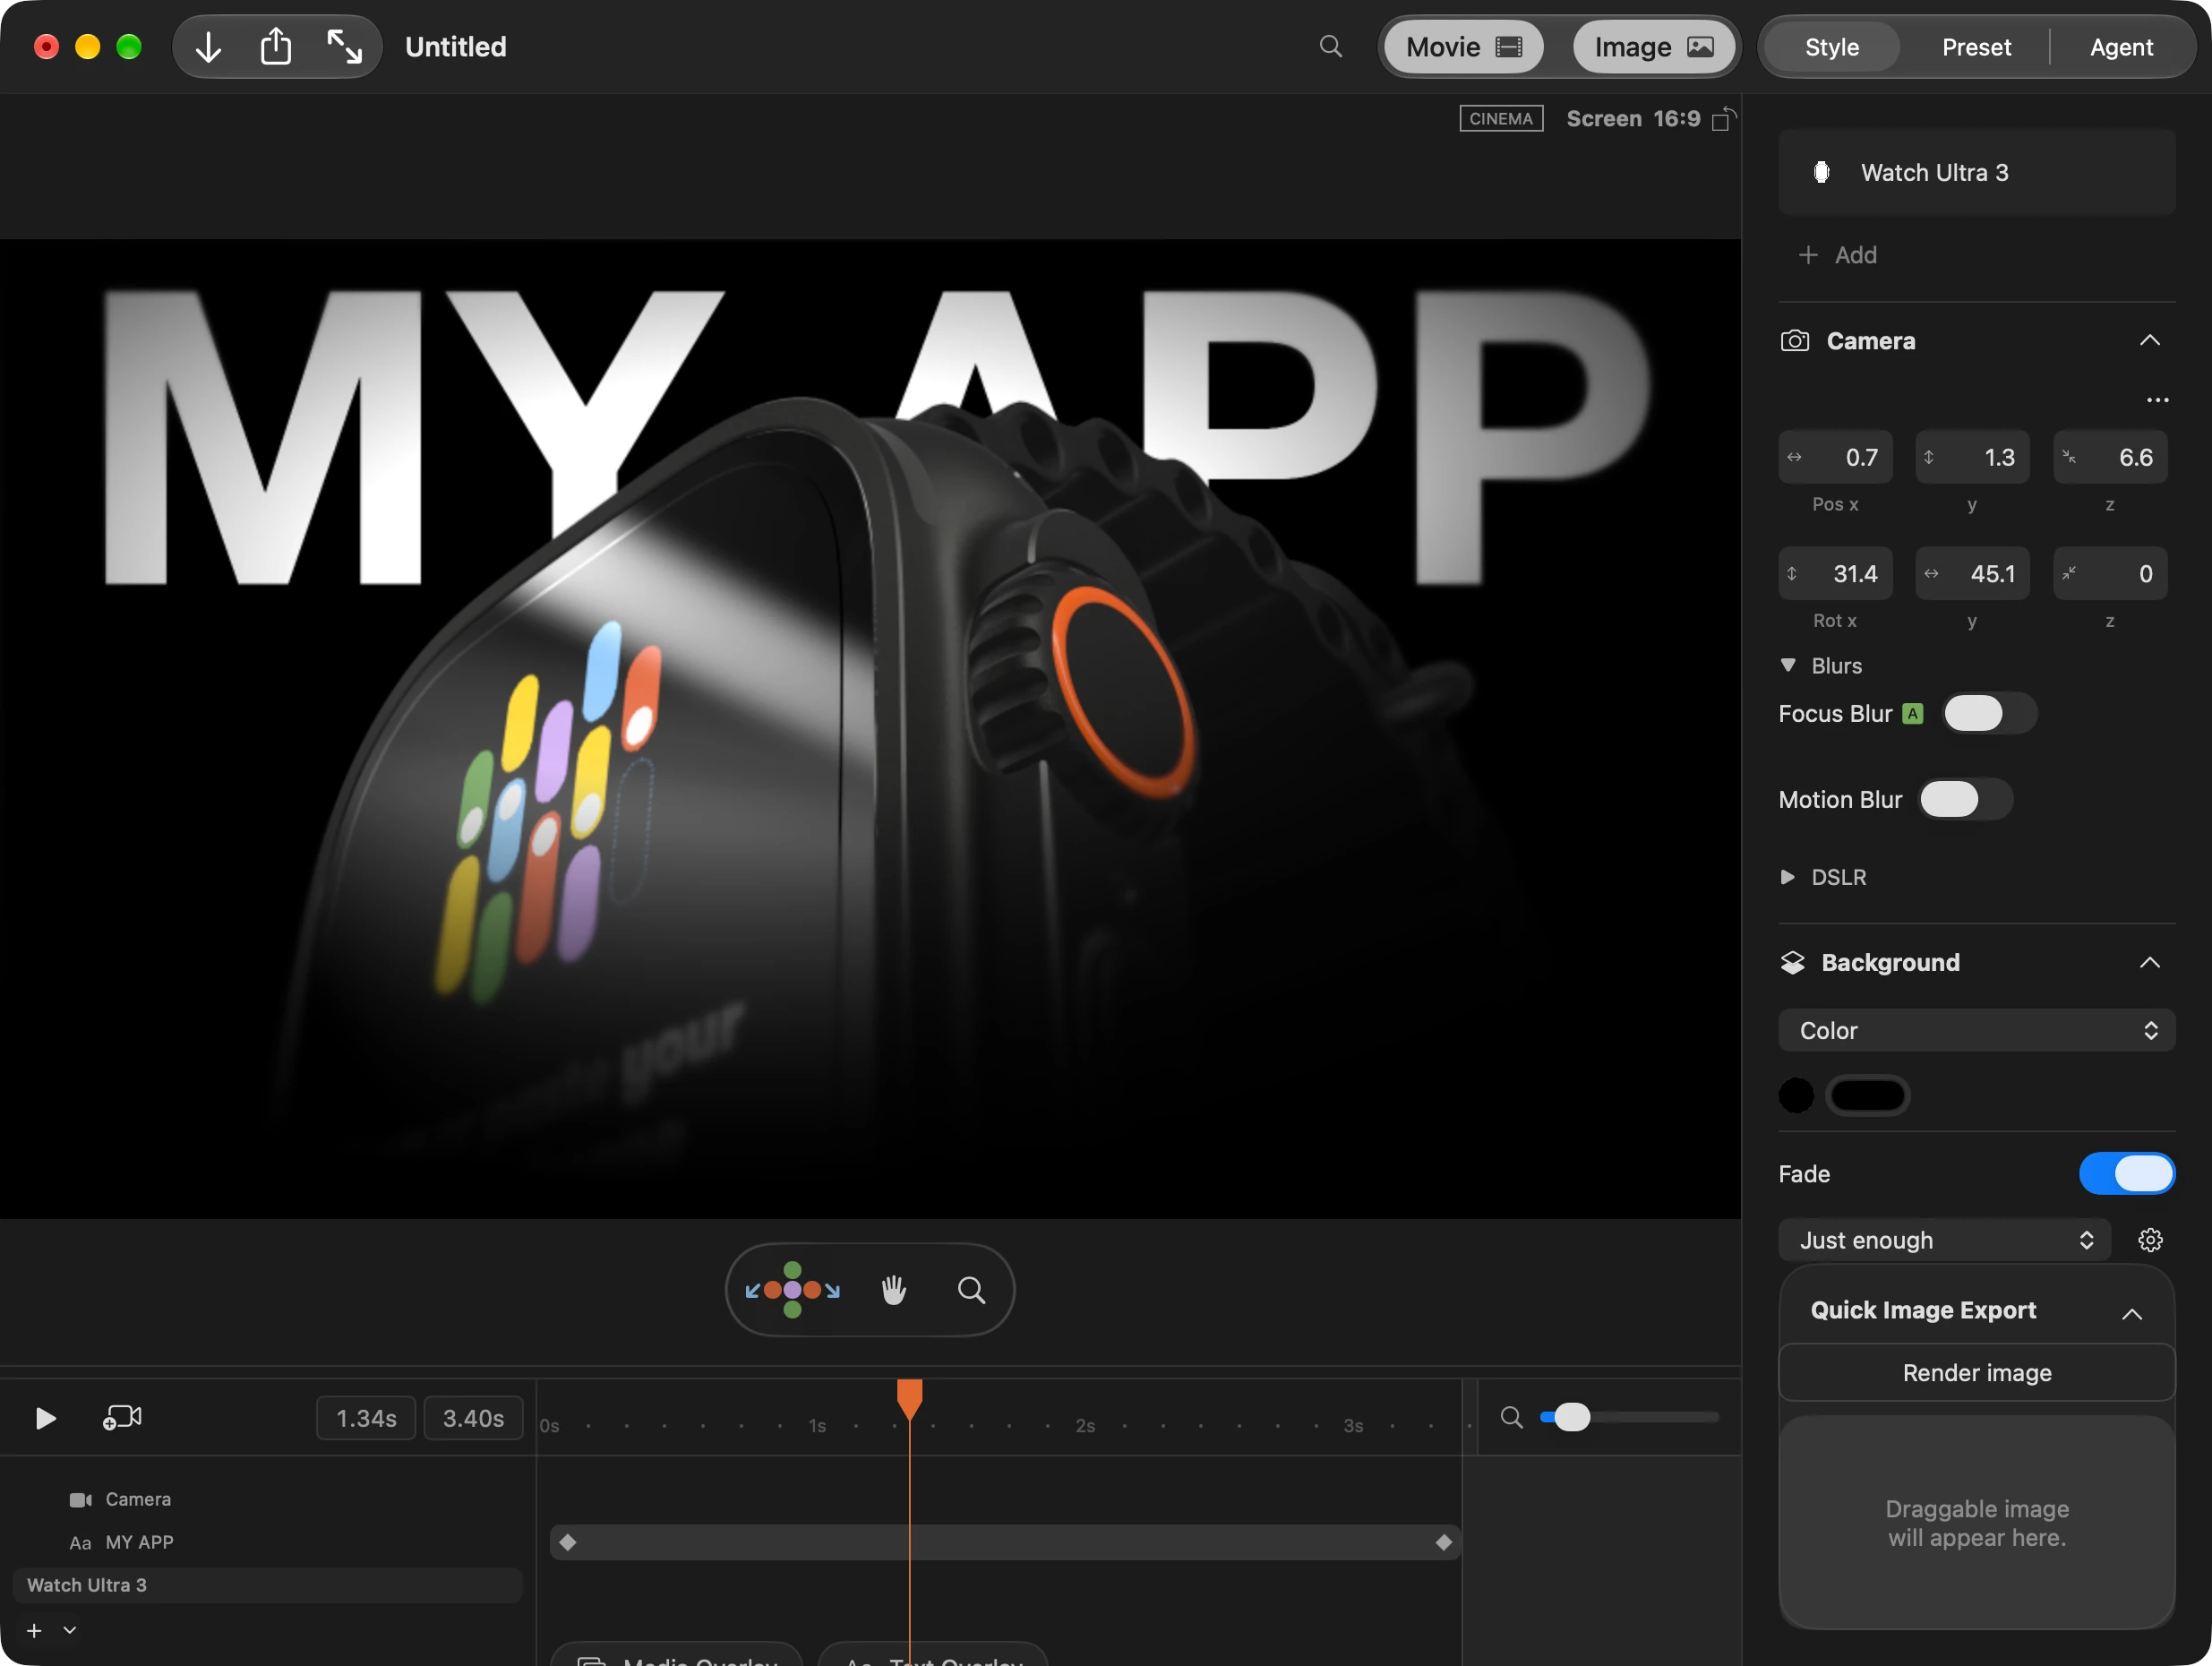Click the expand fullscreen arrows icon
This screenshot has height=1666, width=2212.
(x=344, y=47)
